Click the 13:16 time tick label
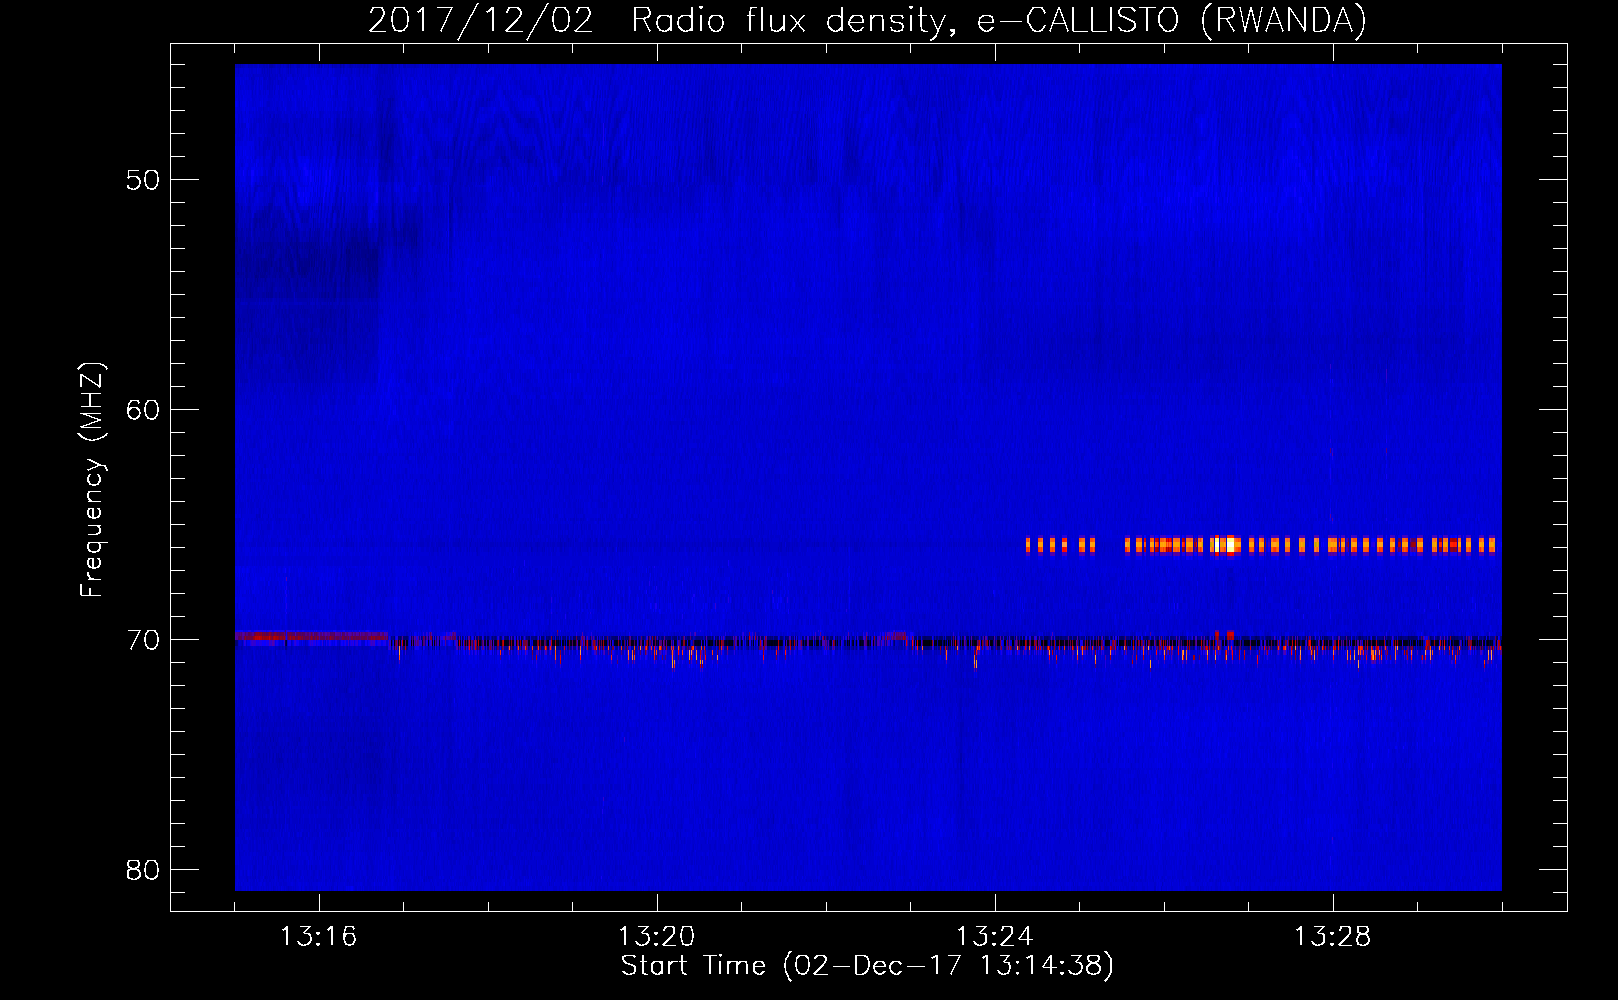Viewport: 1618px width, 1000px height. pyautogui.click(x=318, y=937)
